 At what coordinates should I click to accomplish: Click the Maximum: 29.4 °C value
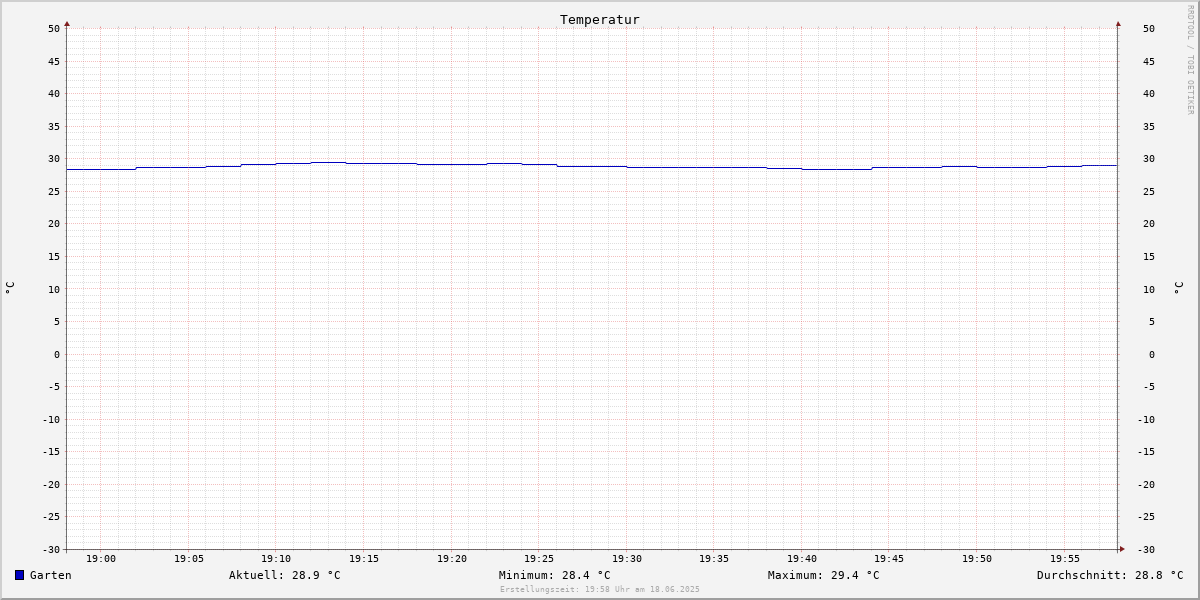pyautogui.click(x=824, y=575)
